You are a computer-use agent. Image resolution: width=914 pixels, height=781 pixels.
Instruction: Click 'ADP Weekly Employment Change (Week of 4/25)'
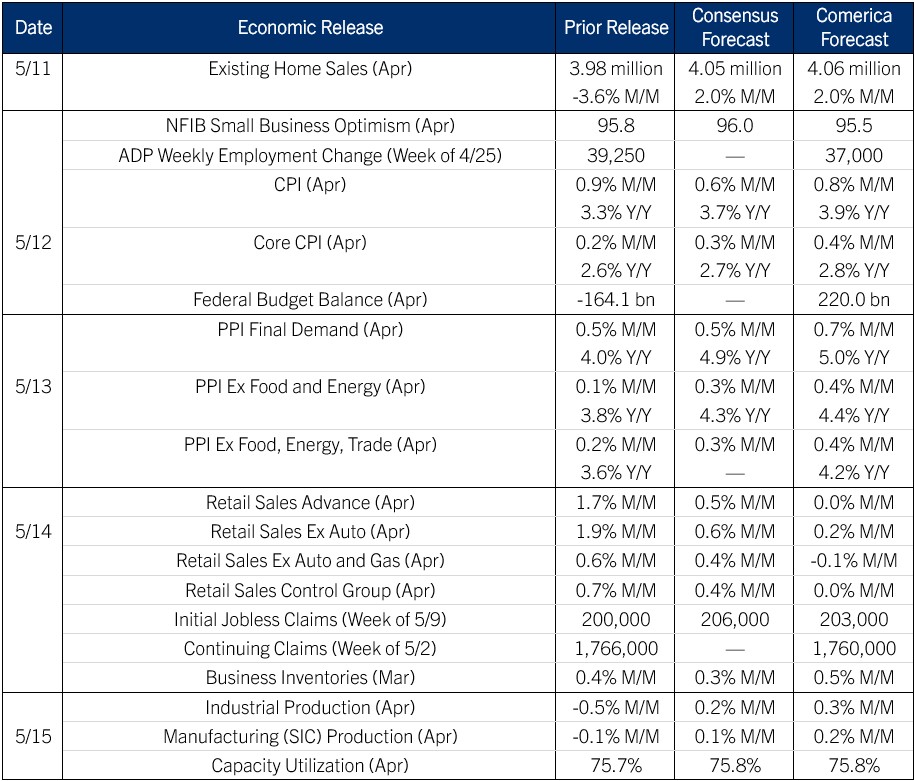[310, 156]
